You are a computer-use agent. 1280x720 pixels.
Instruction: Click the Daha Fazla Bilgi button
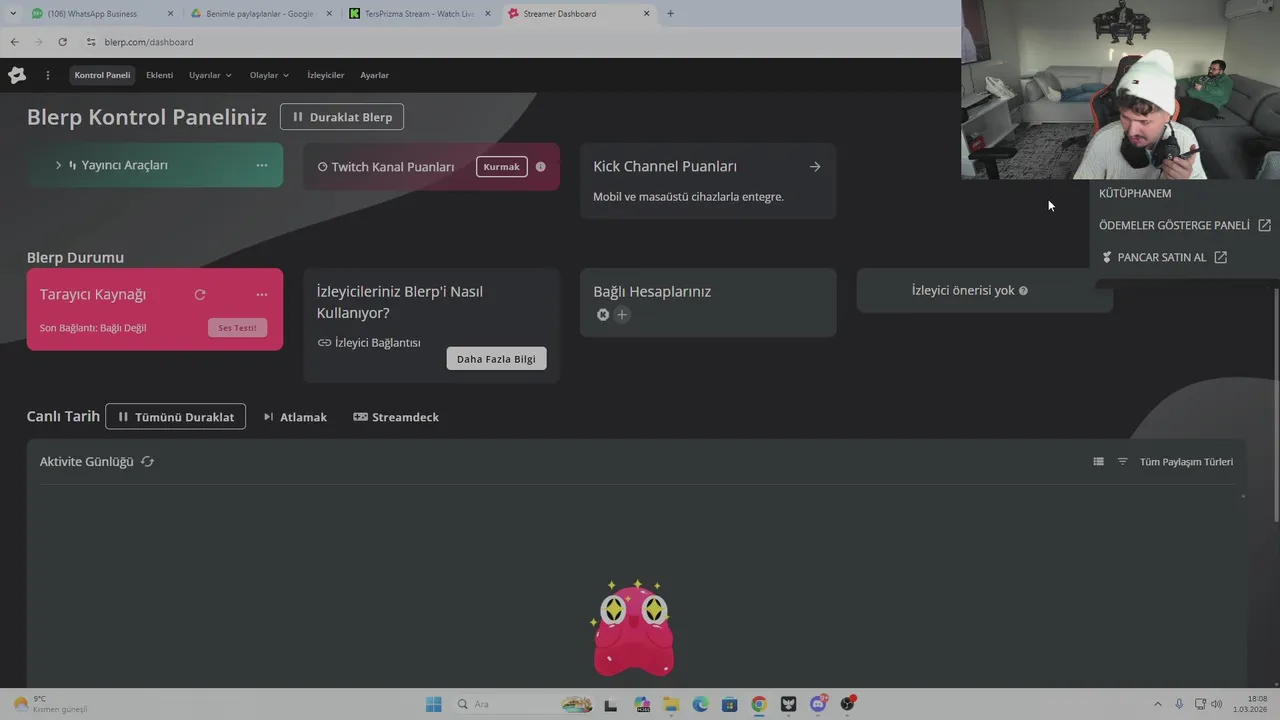[496, 359]
